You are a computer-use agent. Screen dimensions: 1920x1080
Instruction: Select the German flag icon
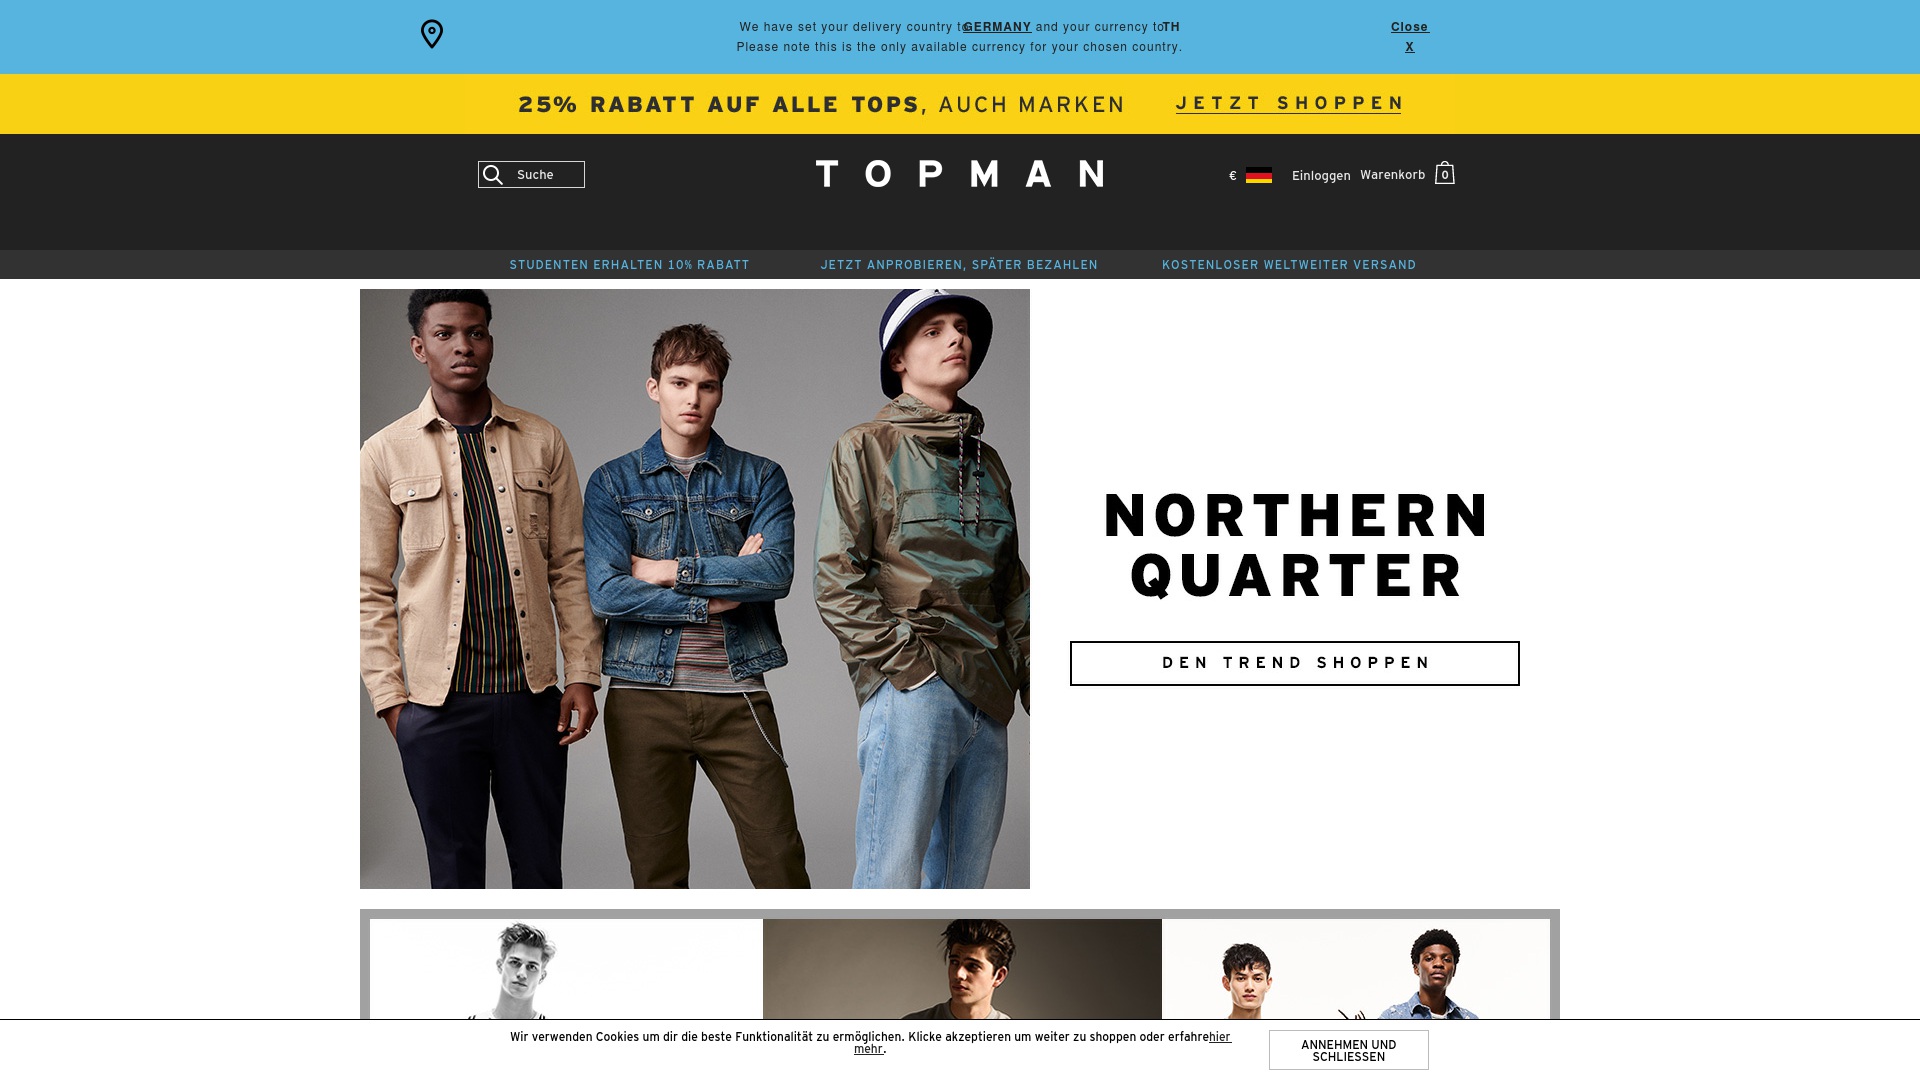pos(1258,175)
